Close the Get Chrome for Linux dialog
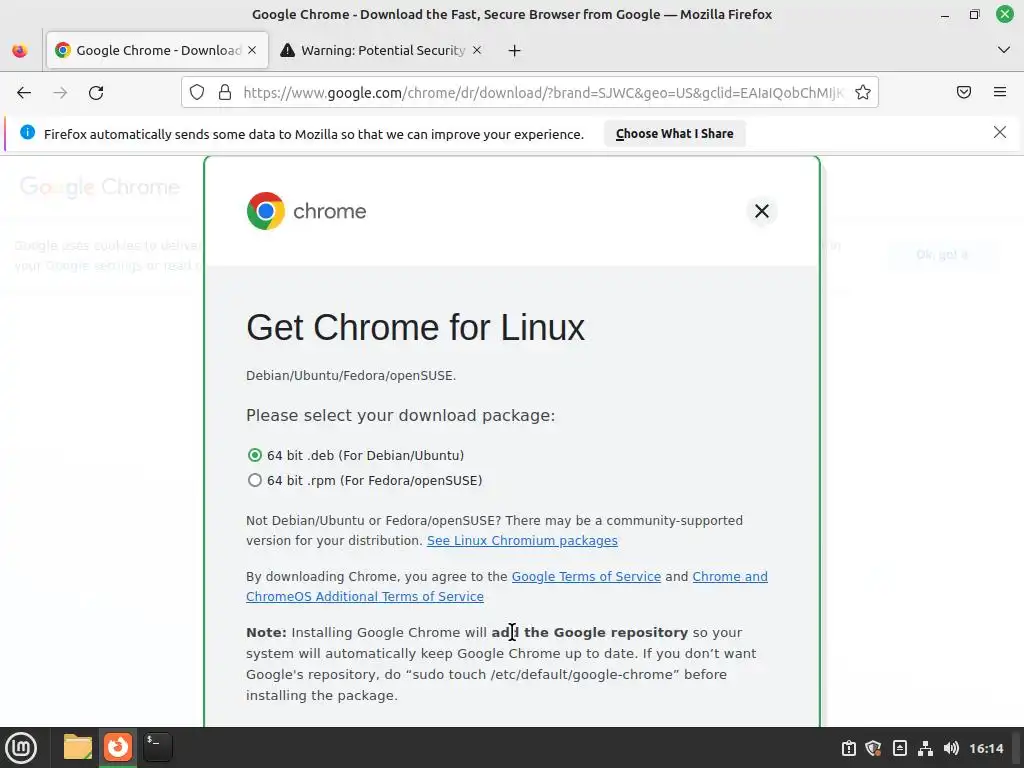 (x=761, y=211)
